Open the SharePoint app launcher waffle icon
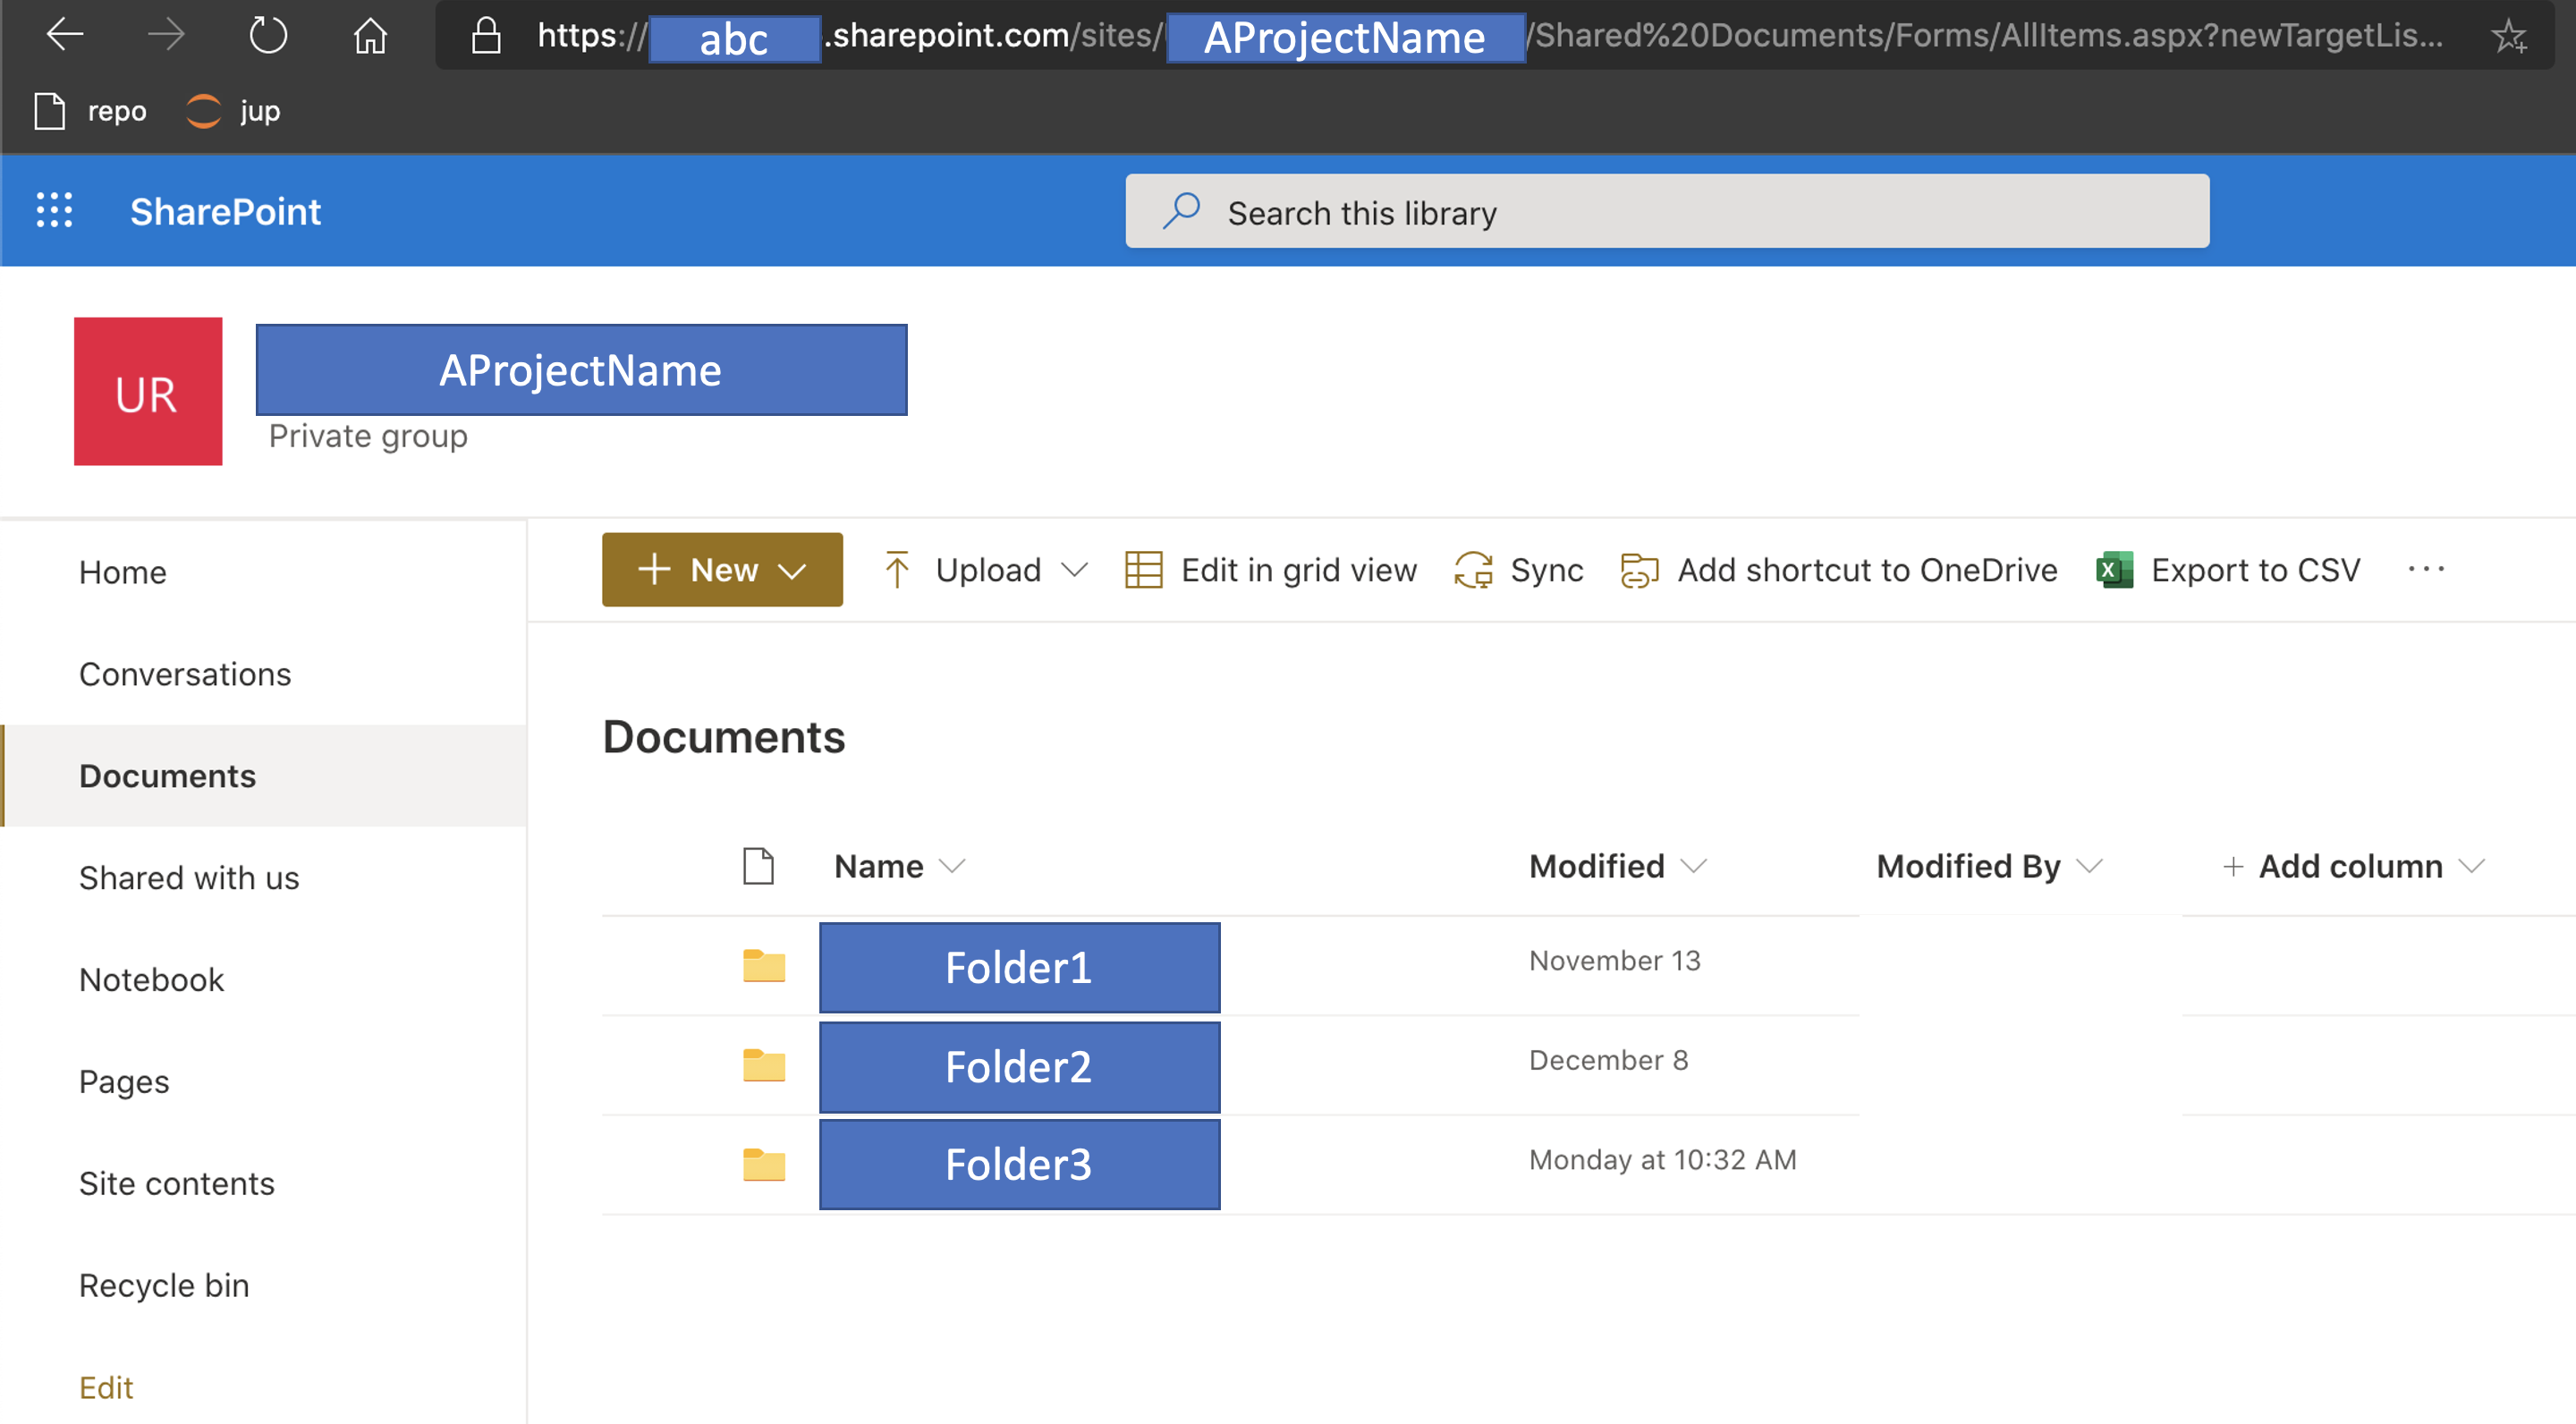 [54, 211]
